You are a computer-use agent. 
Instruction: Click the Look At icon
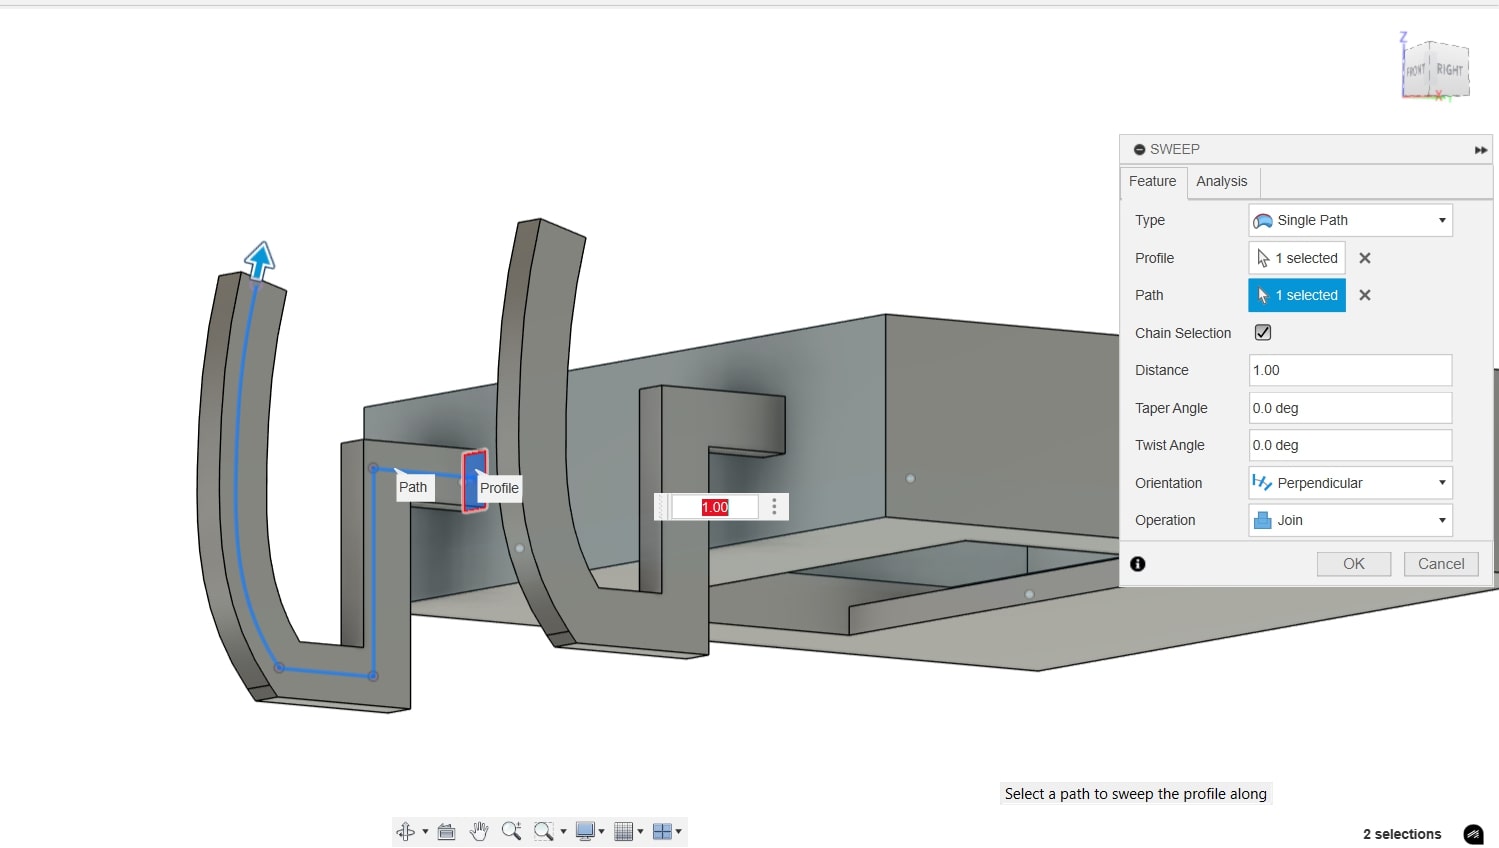pos(447,831)
